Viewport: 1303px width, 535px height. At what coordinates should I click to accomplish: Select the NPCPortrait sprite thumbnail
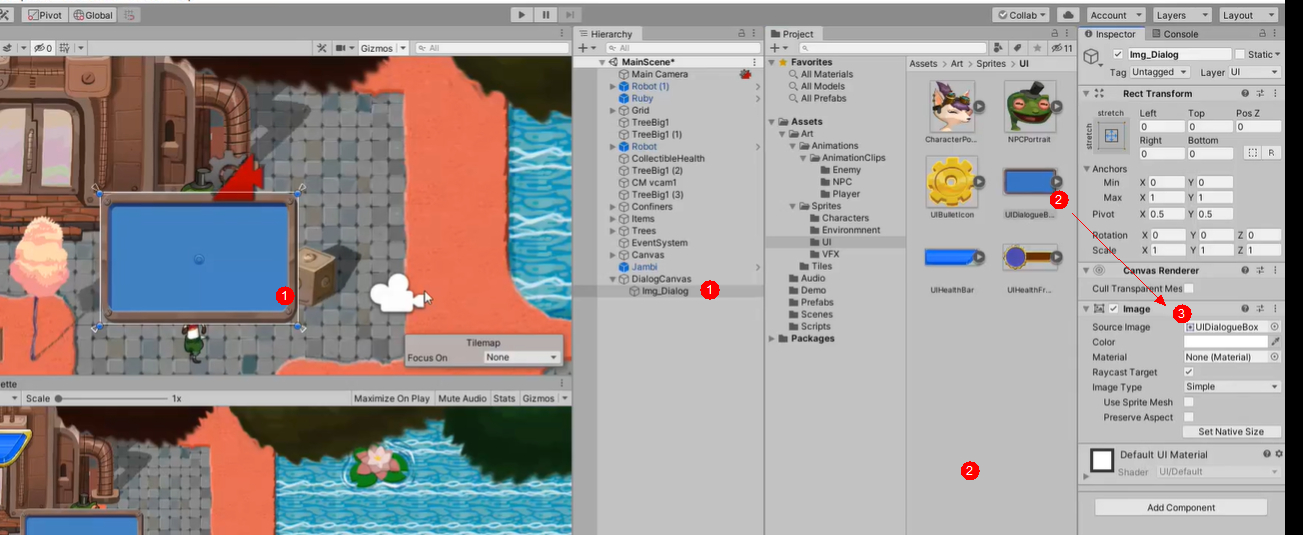coord(1032,107)
